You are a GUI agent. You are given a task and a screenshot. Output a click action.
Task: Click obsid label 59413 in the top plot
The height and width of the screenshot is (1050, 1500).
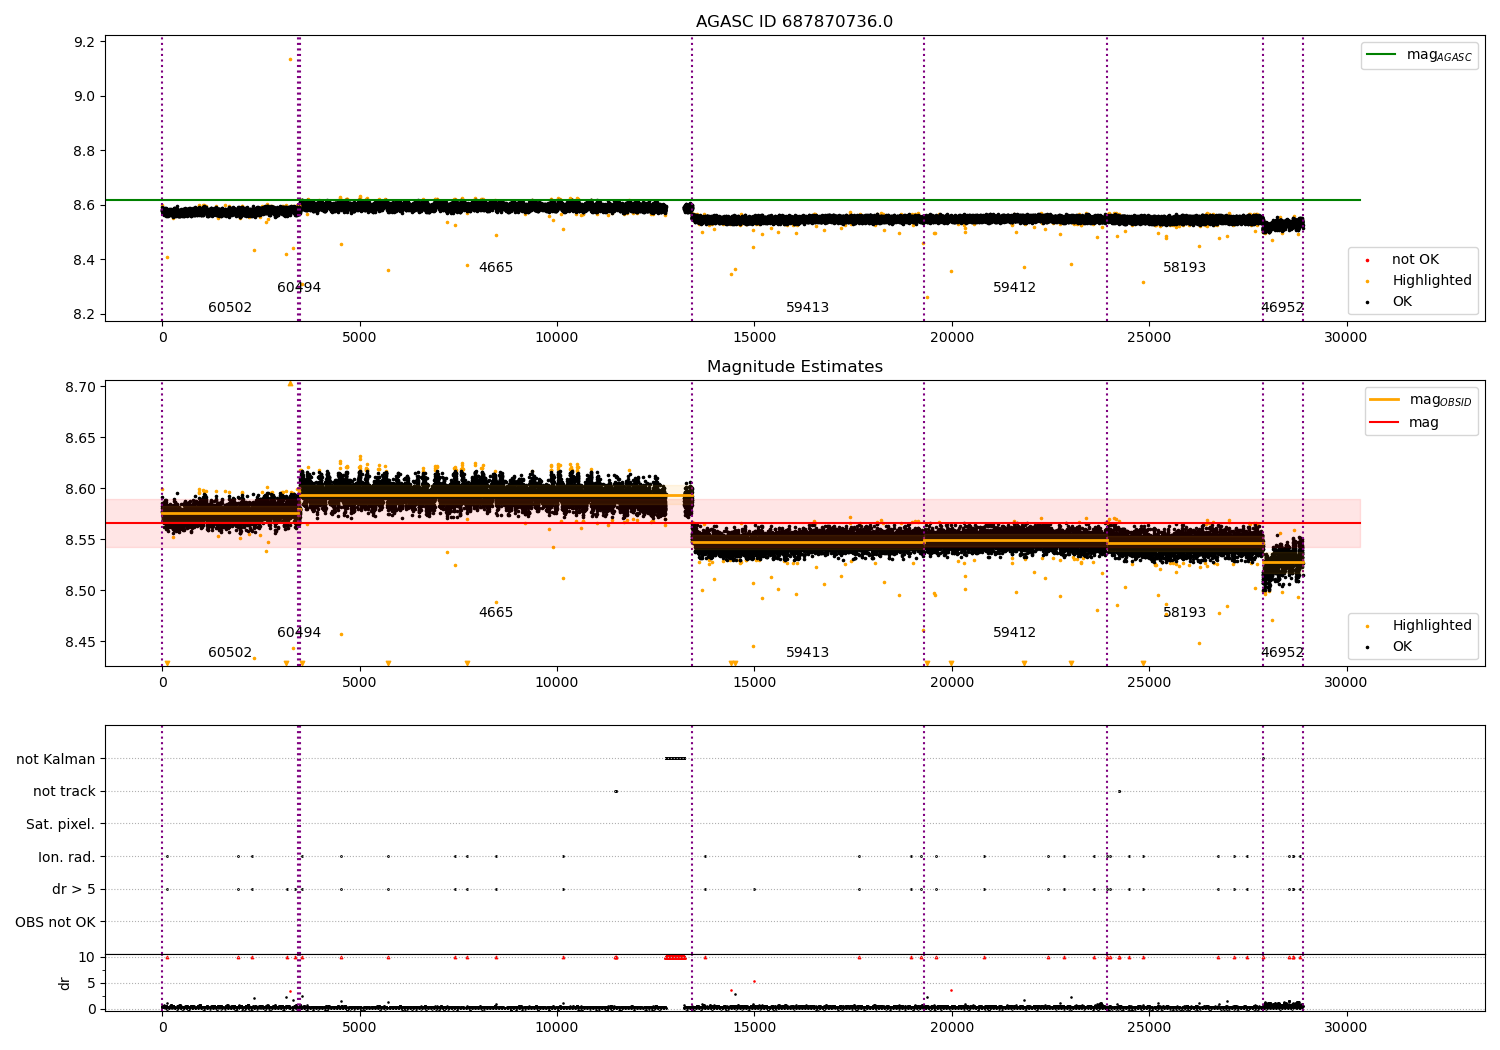807,307
